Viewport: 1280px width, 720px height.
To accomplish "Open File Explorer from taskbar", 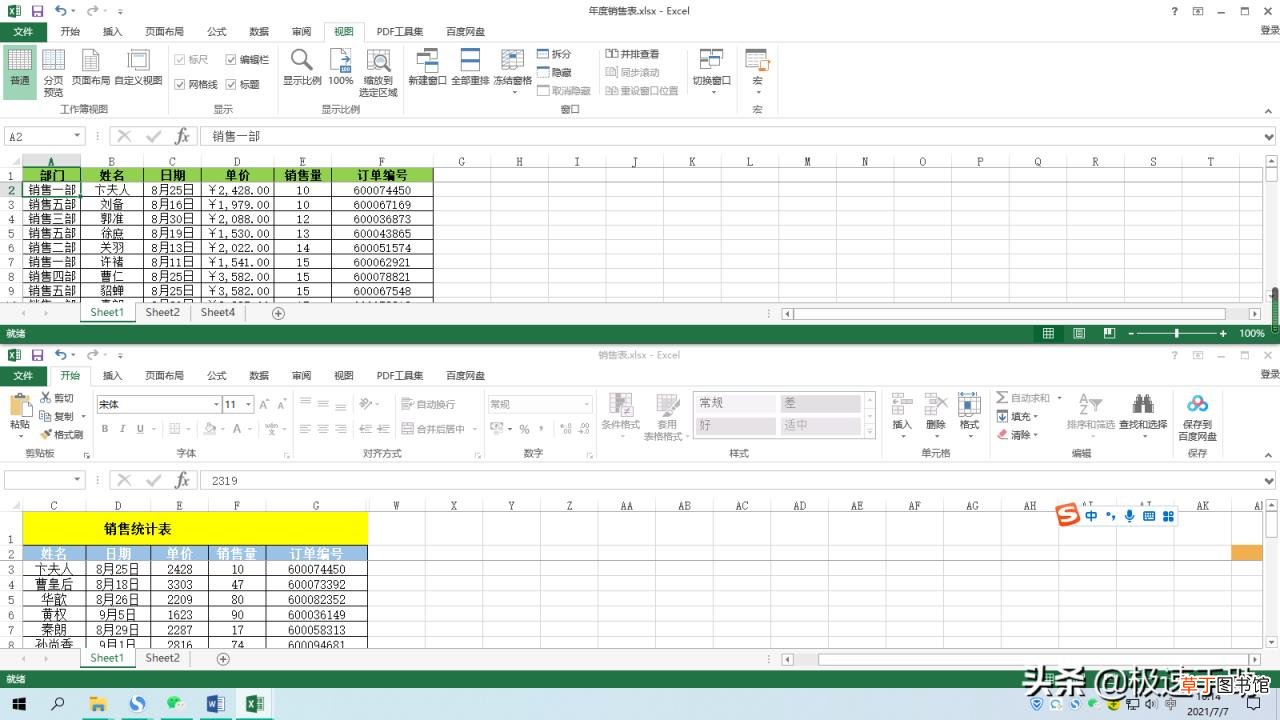I will (98, 704).
